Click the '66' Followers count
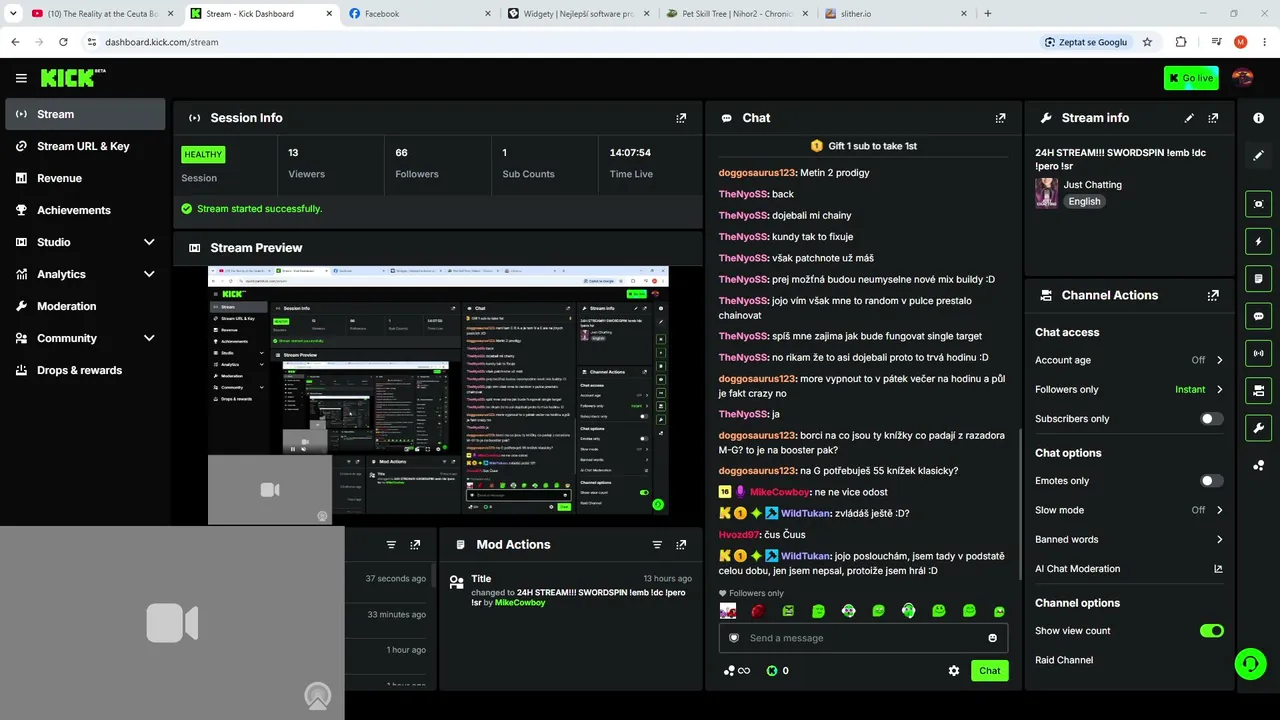This screenshot has width=1280, height=720. click(x=401, y=153)
